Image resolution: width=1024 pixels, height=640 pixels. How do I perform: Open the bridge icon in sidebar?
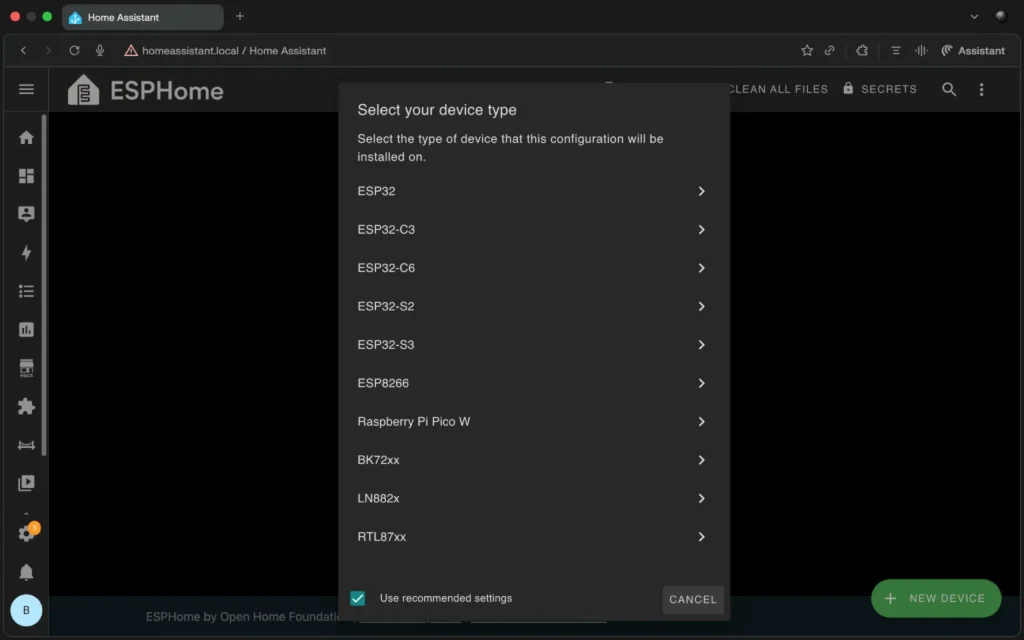coord(26,445)
